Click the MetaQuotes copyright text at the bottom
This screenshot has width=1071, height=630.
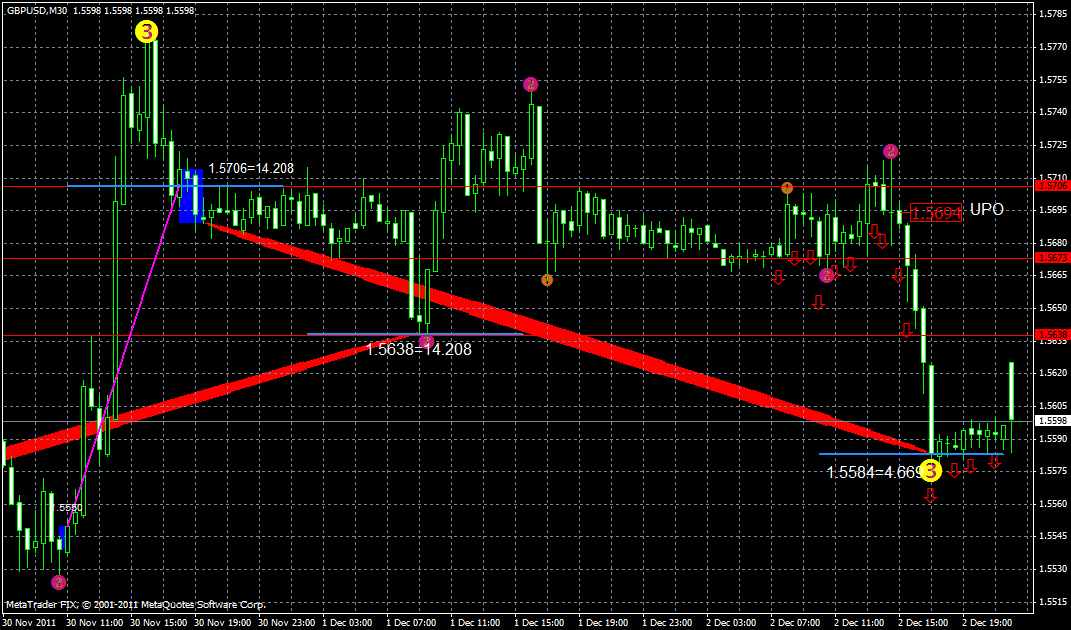click(135, 603)
